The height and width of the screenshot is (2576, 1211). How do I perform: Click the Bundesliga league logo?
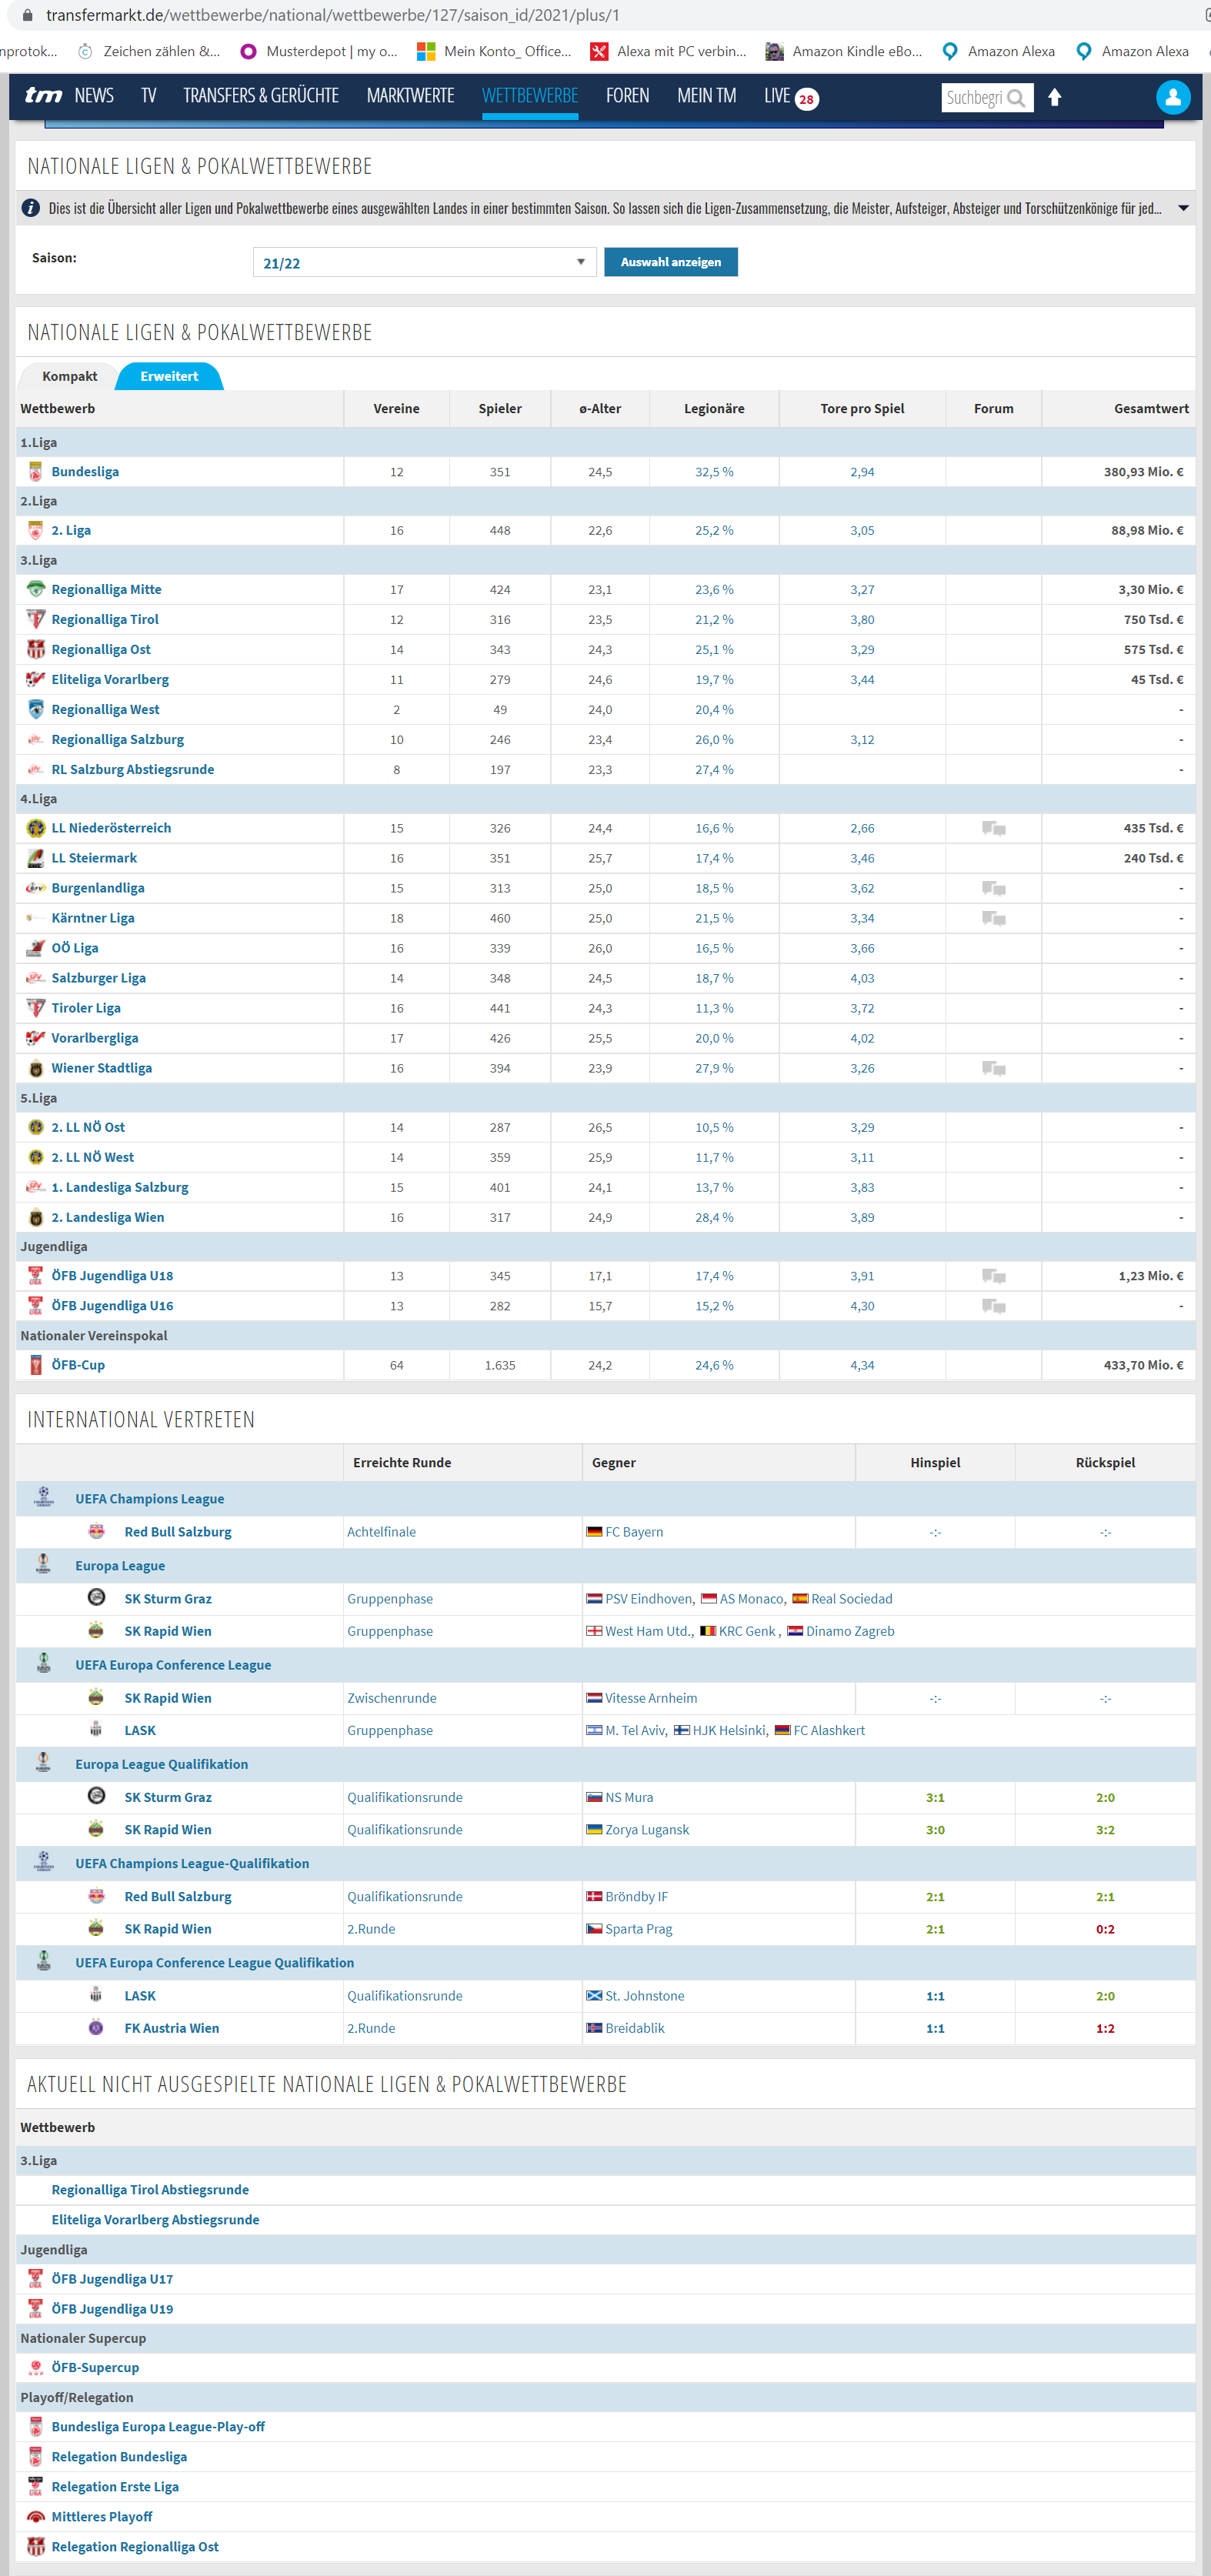[x=35, y=472]
